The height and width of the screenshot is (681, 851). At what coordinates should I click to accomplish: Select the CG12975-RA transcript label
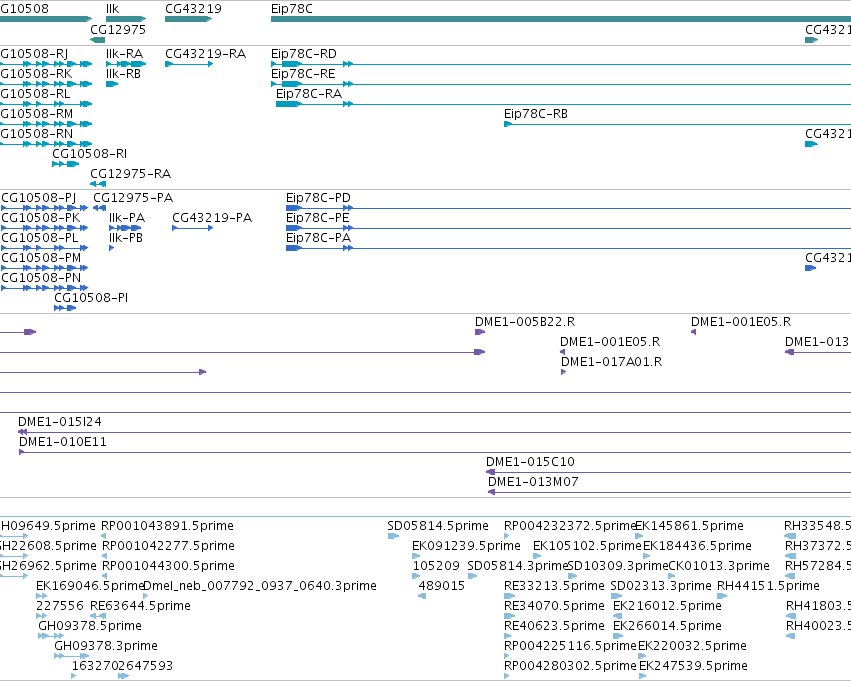[x=130, y=174]
